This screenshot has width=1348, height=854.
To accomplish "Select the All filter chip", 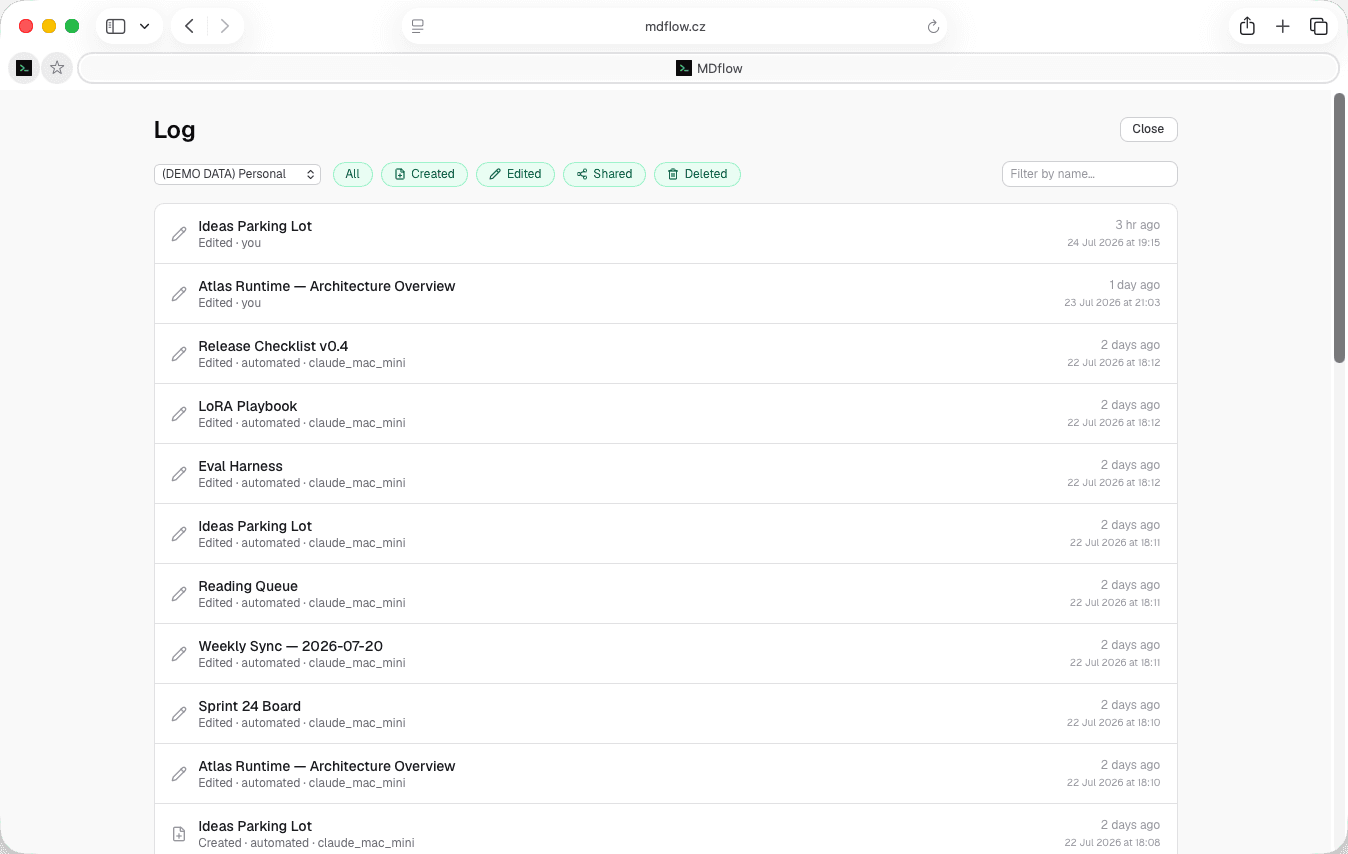I will tap(353, 174).
